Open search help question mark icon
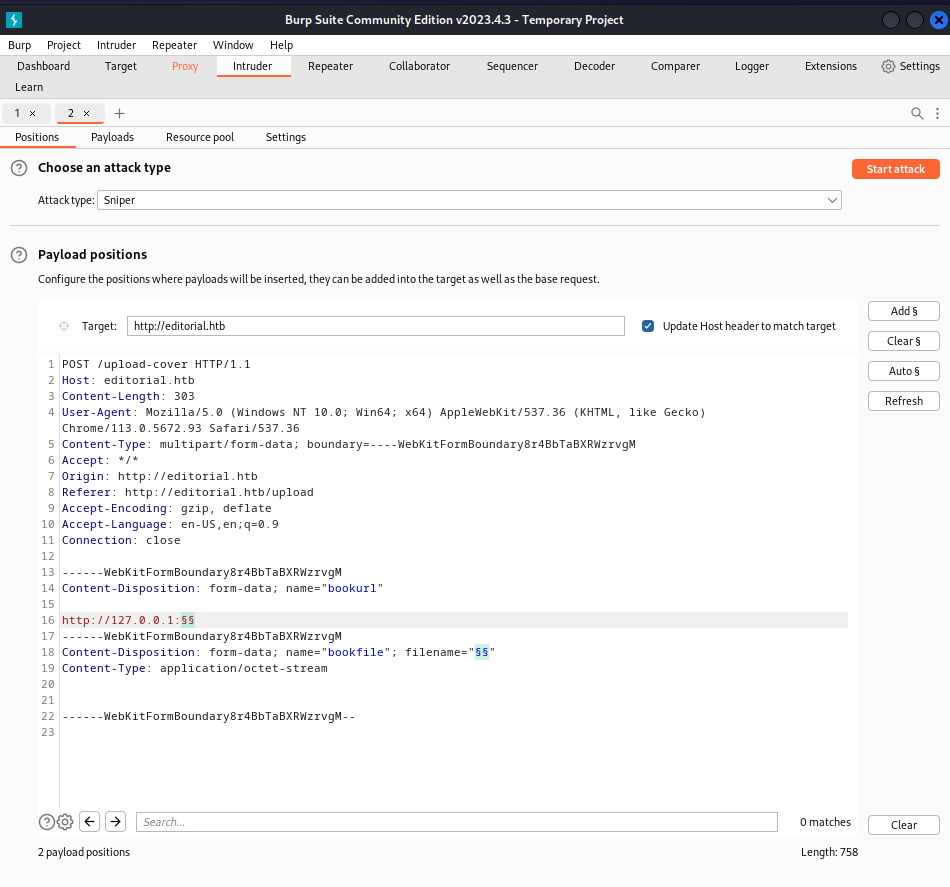 (x=47, y=822)
